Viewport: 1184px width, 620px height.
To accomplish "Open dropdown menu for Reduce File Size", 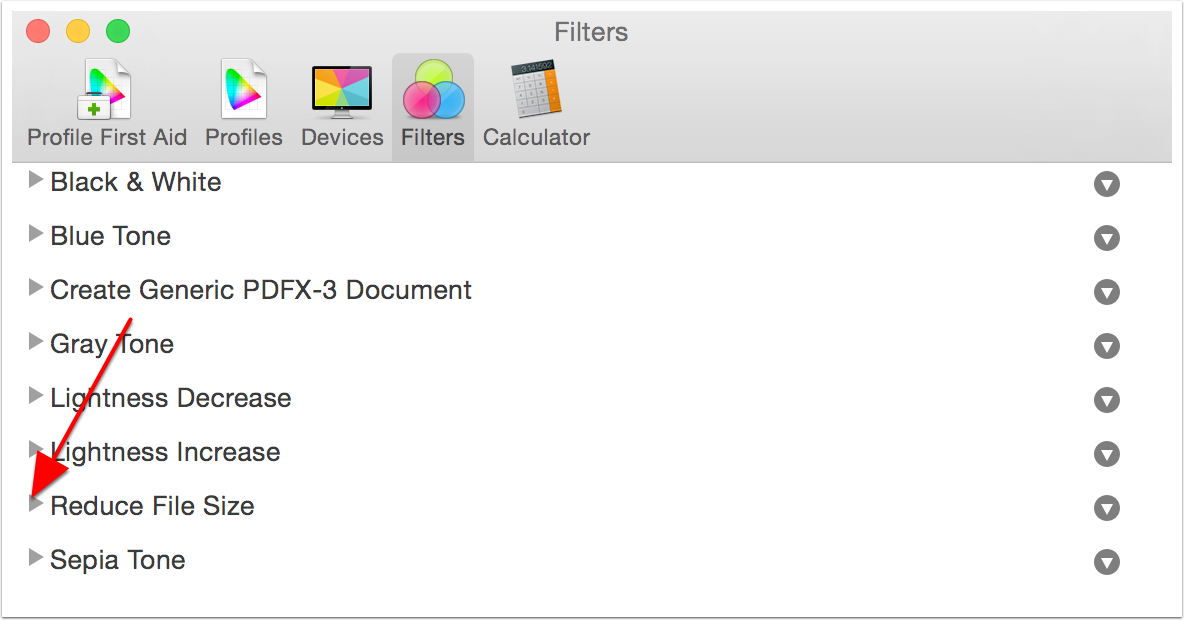I will 1106,508.
